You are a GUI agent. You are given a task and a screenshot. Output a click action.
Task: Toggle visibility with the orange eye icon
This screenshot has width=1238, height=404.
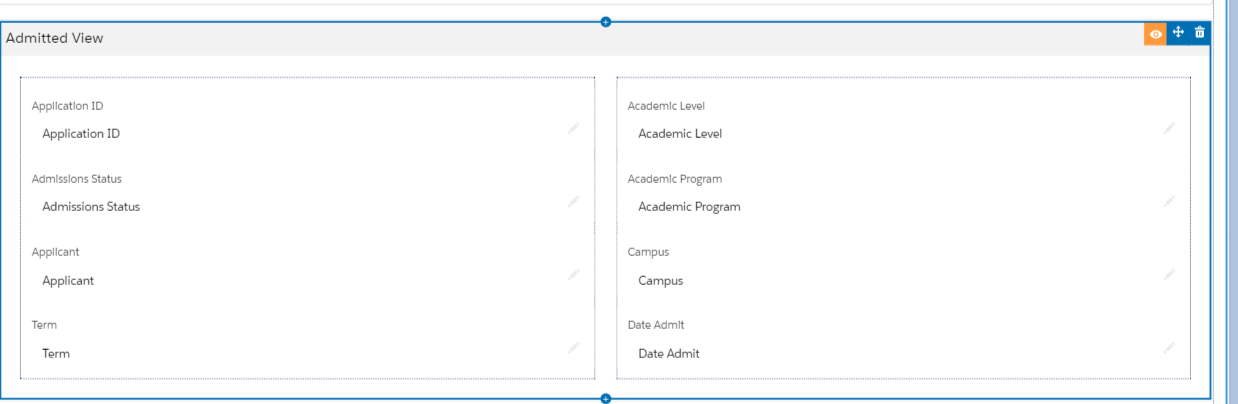(1156, 34)
